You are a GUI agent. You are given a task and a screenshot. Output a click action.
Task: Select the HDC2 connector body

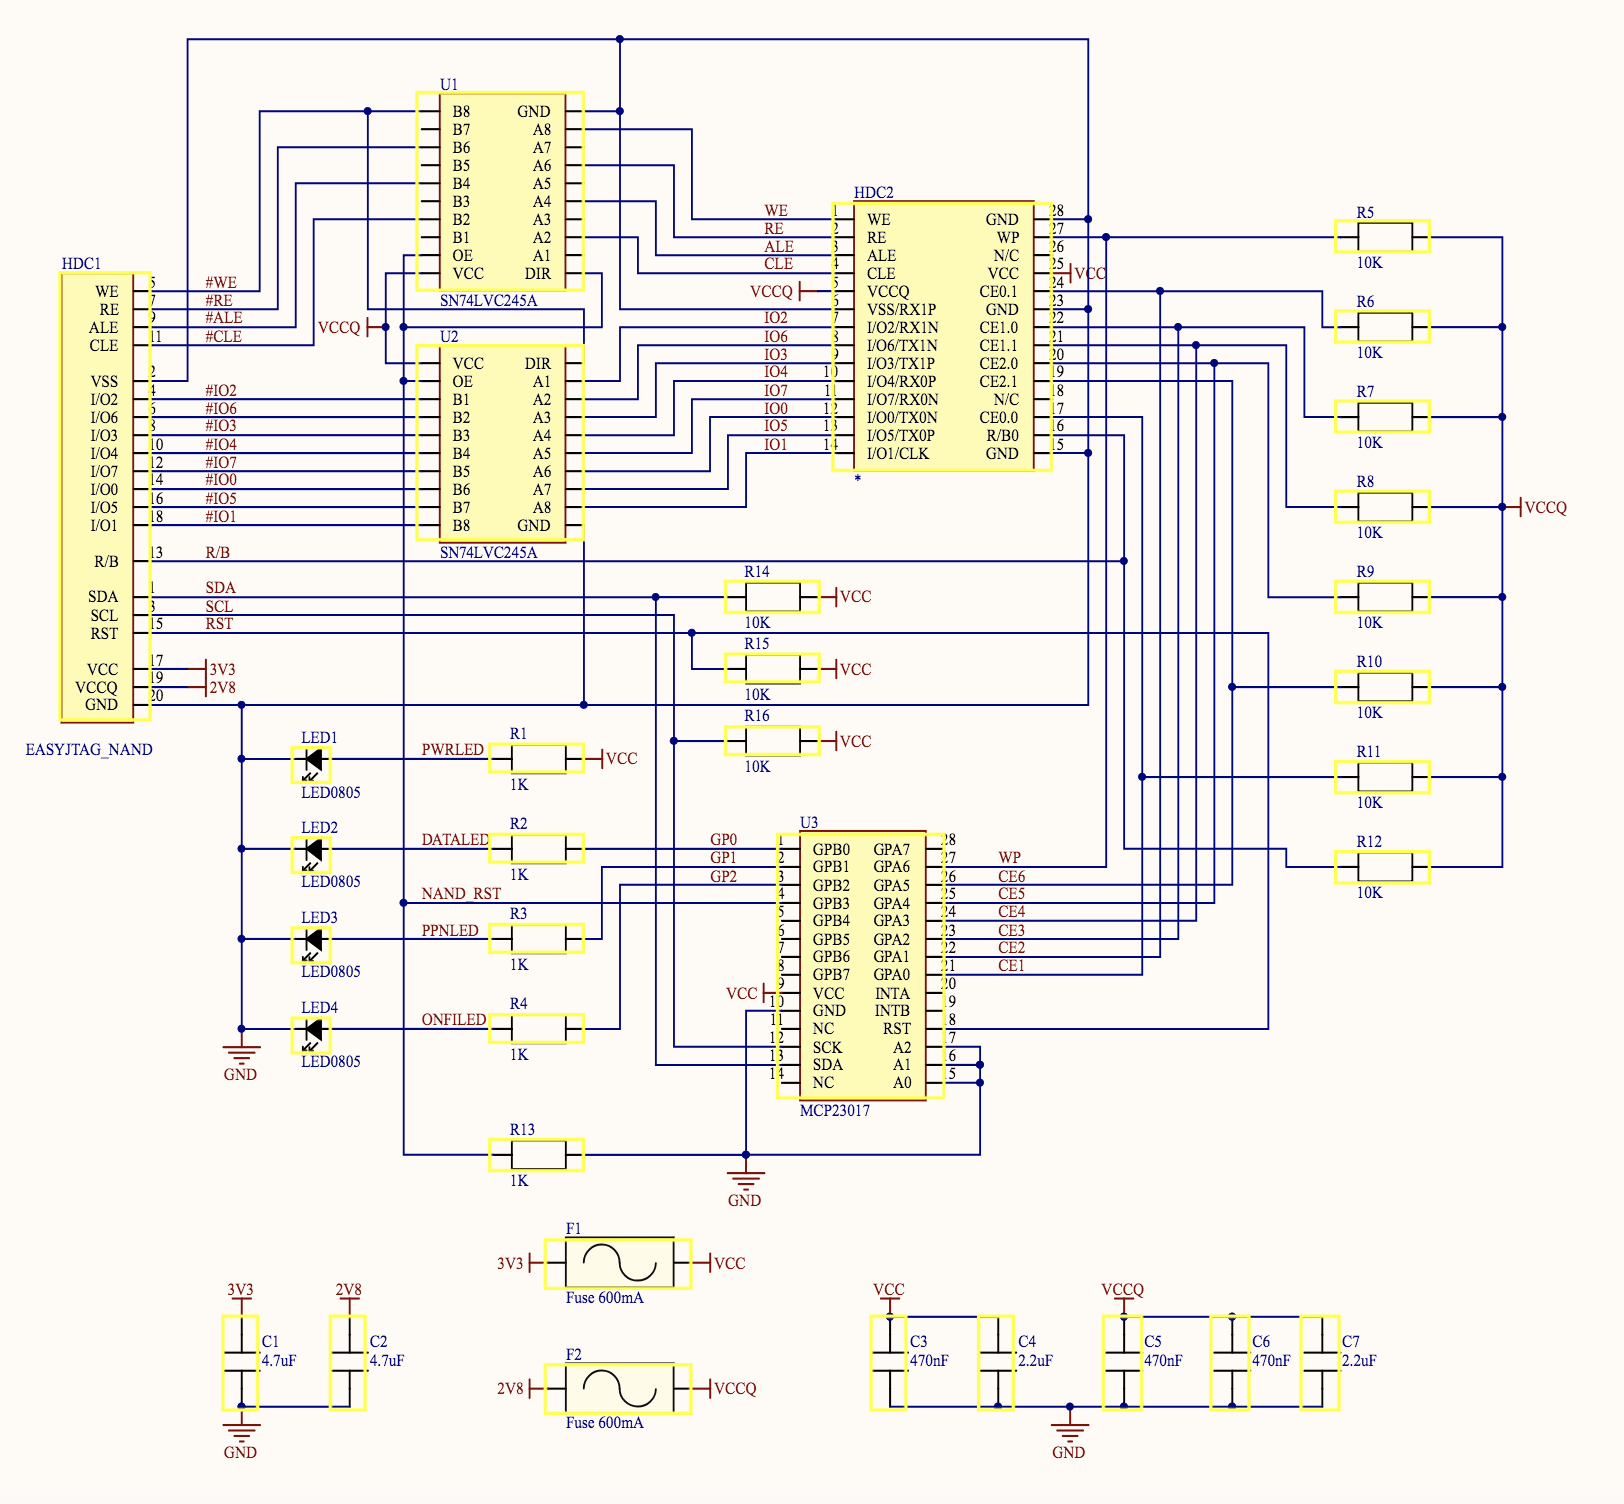click(x=941, y=336)
